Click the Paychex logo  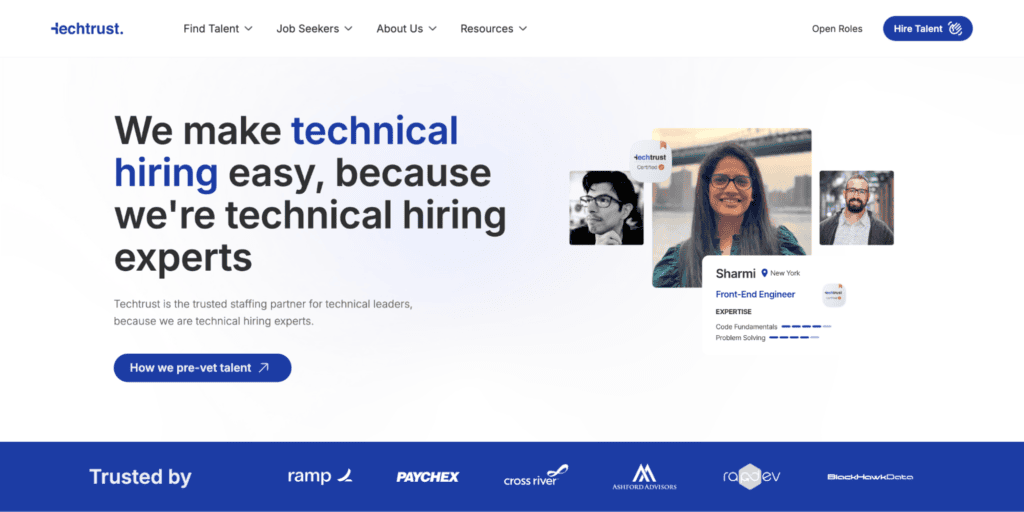tap(428, 477)
